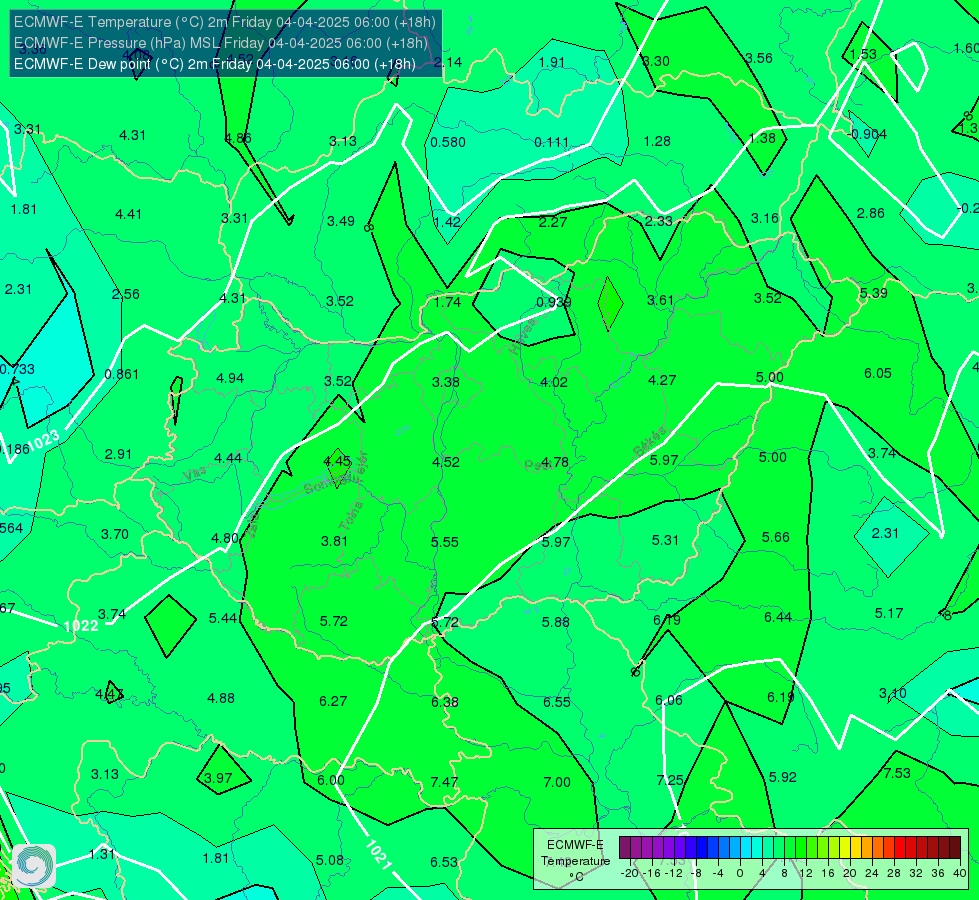Click the dark purple -20 legend swatch

(x=624, y=848)
